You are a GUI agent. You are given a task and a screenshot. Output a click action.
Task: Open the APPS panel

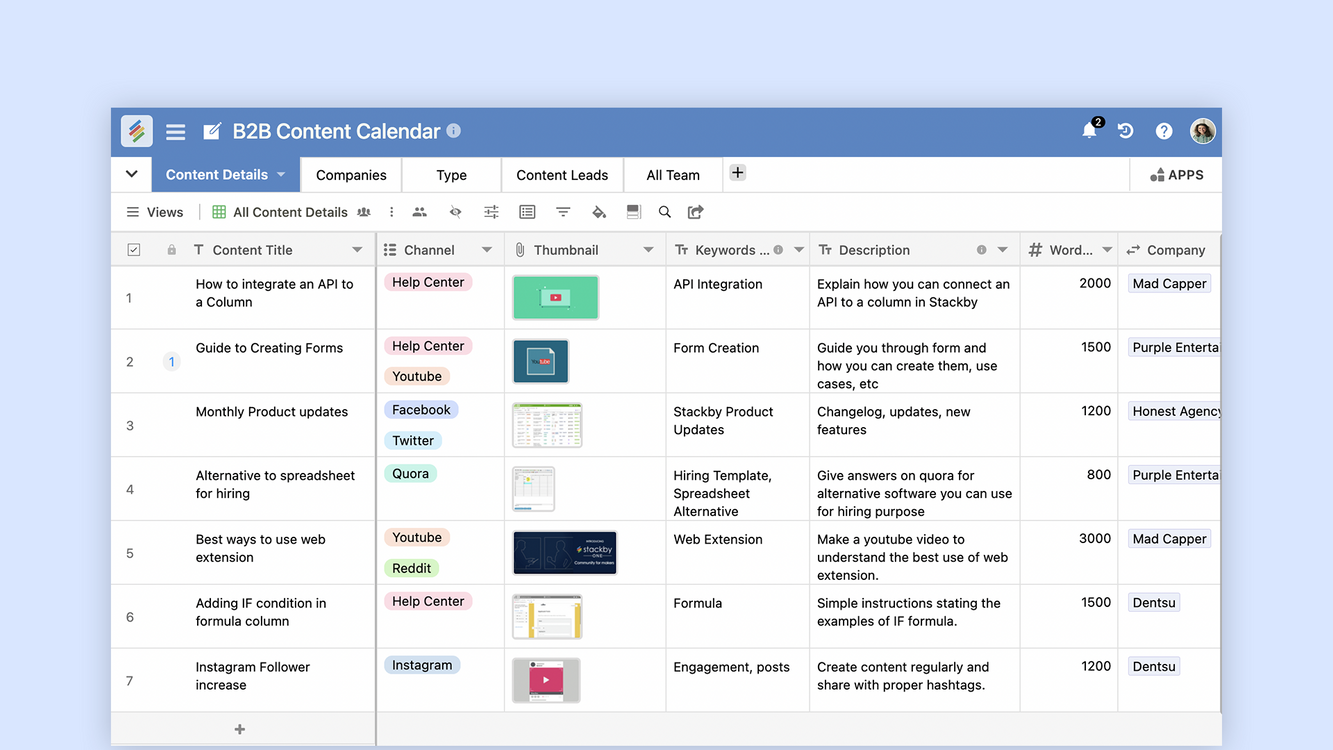point(1176,175)
